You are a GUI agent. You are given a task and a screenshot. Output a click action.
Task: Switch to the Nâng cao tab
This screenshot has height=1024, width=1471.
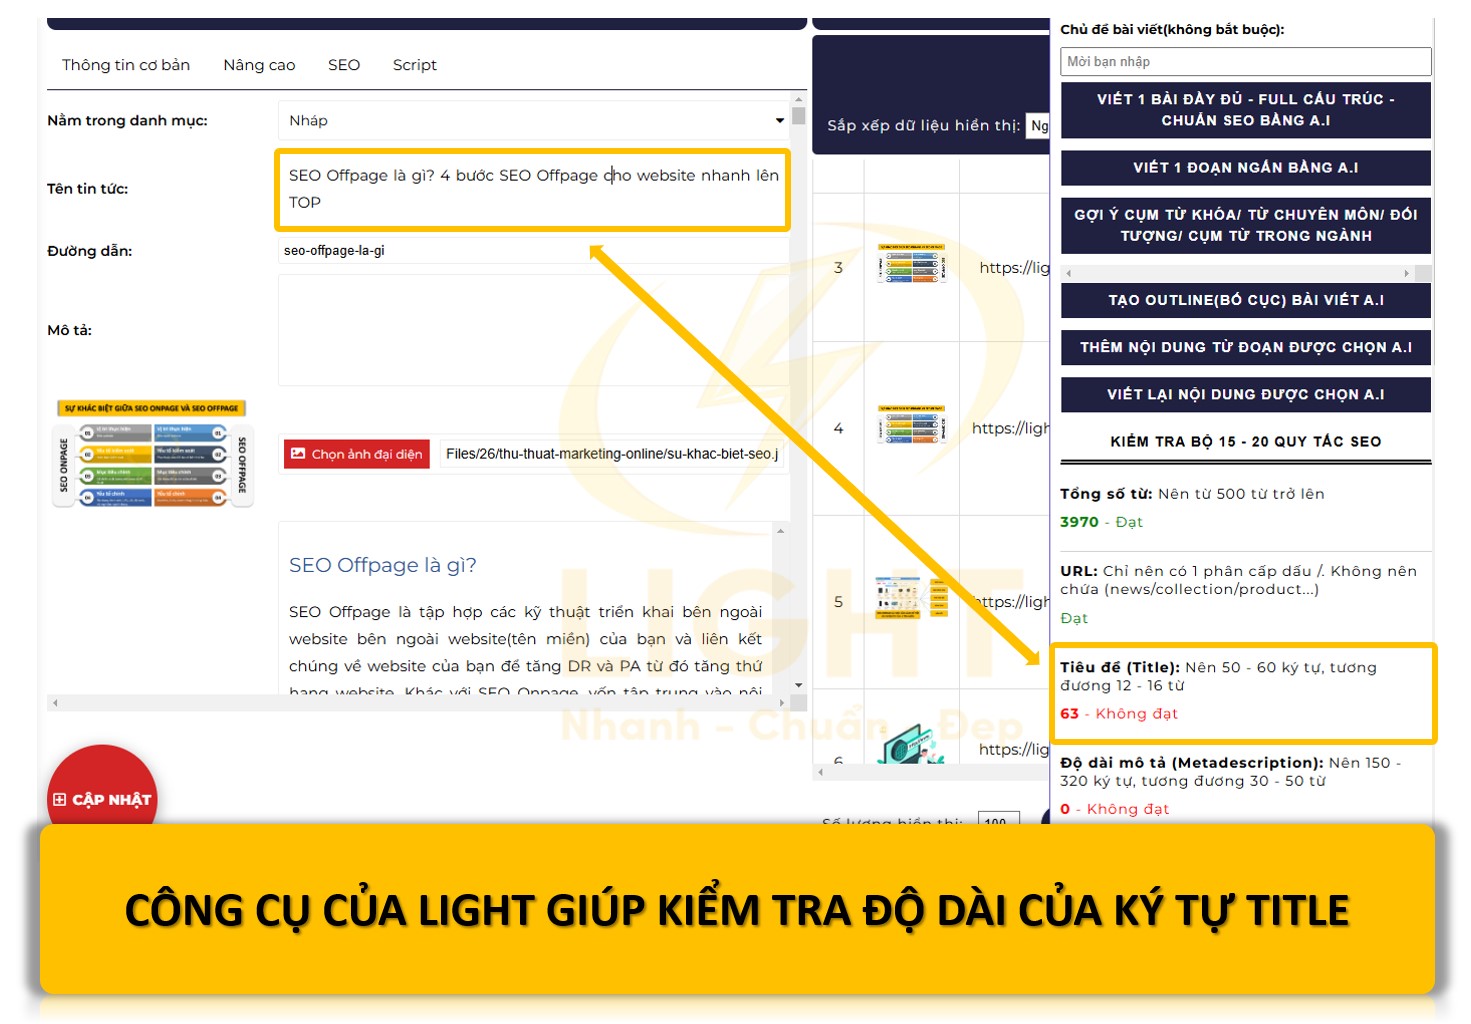coord(259,65)
